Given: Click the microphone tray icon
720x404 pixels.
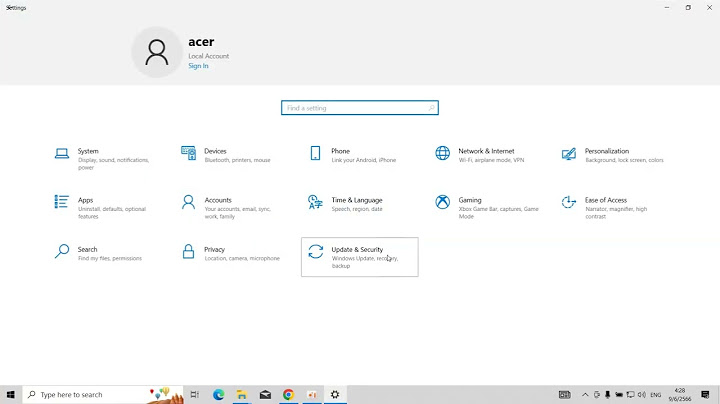Looking at the screenshot, I should (608, 394).
